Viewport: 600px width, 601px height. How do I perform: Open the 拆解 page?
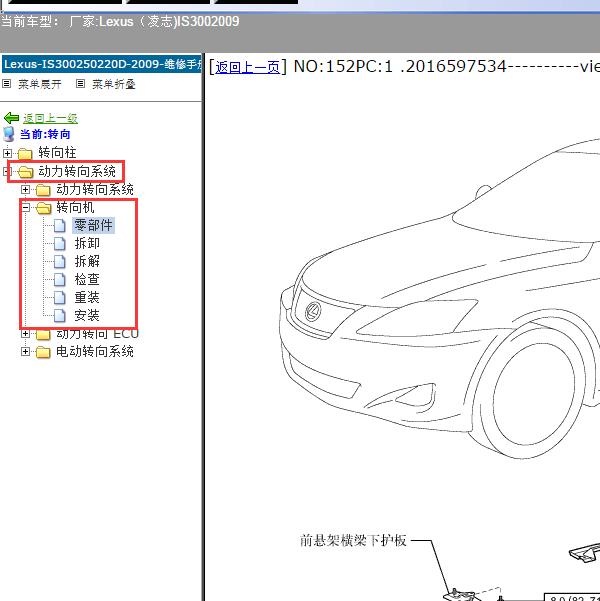coord(87,261)
